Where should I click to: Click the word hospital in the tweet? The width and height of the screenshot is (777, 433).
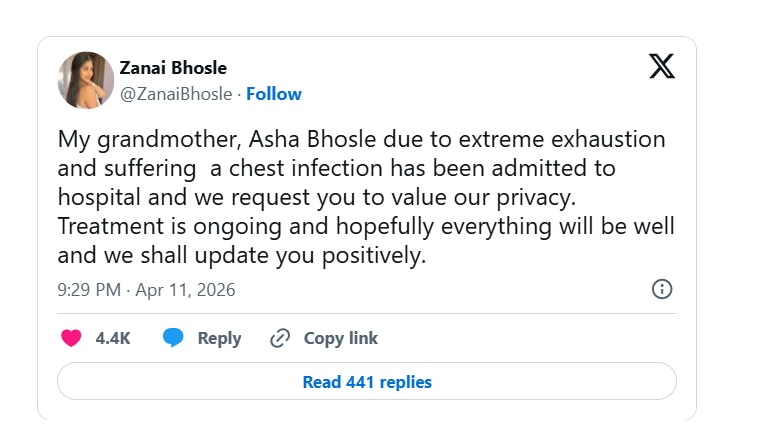98,198
